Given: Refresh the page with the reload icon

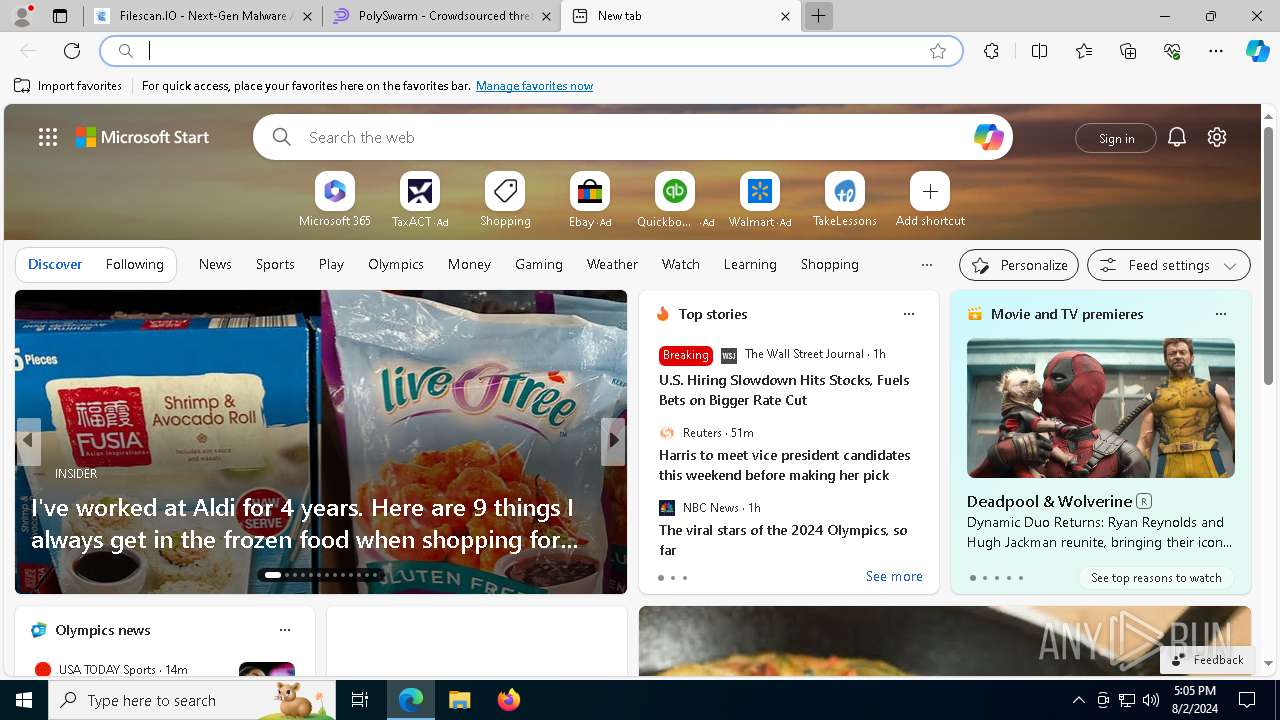Looking at the screenshot, I should click(x=72, y=51).
